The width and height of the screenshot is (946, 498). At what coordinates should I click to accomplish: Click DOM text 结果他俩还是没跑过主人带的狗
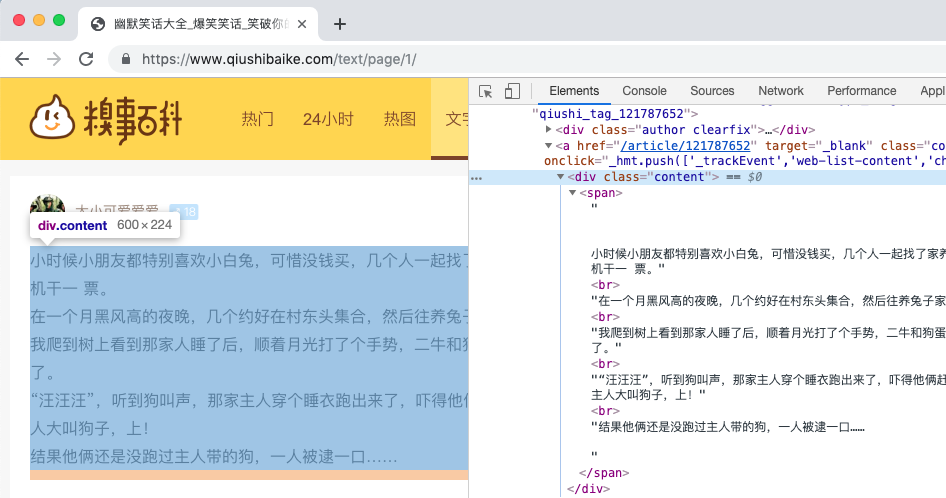coord(728,427)
